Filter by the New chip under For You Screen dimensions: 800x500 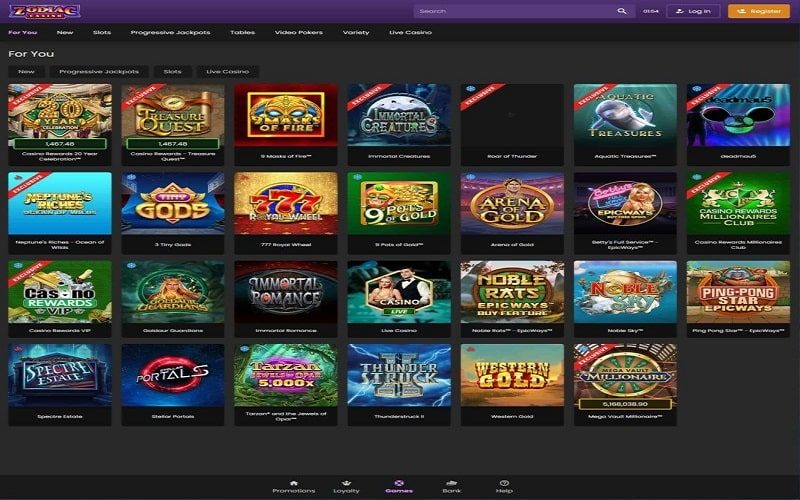point(27,71)
